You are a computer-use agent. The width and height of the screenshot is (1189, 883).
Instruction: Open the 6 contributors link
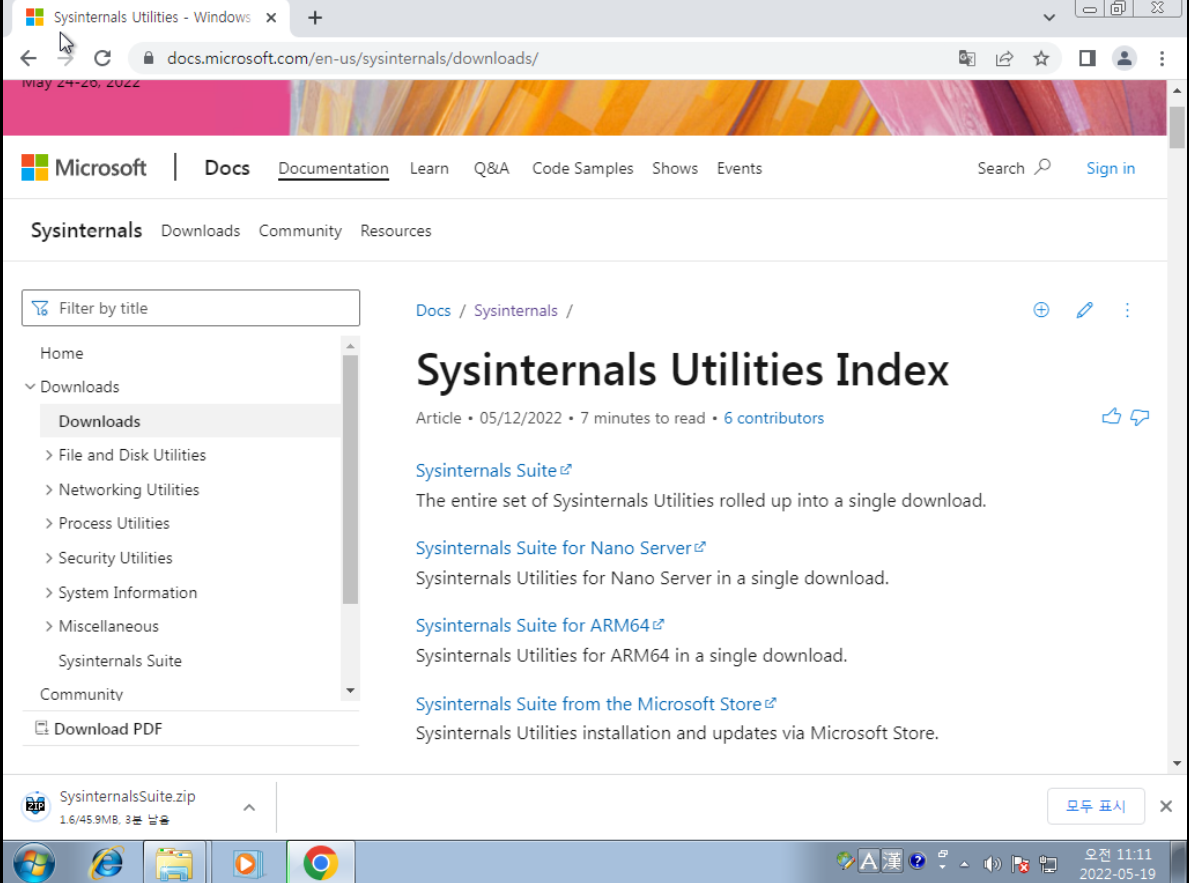tap(773, 418)
